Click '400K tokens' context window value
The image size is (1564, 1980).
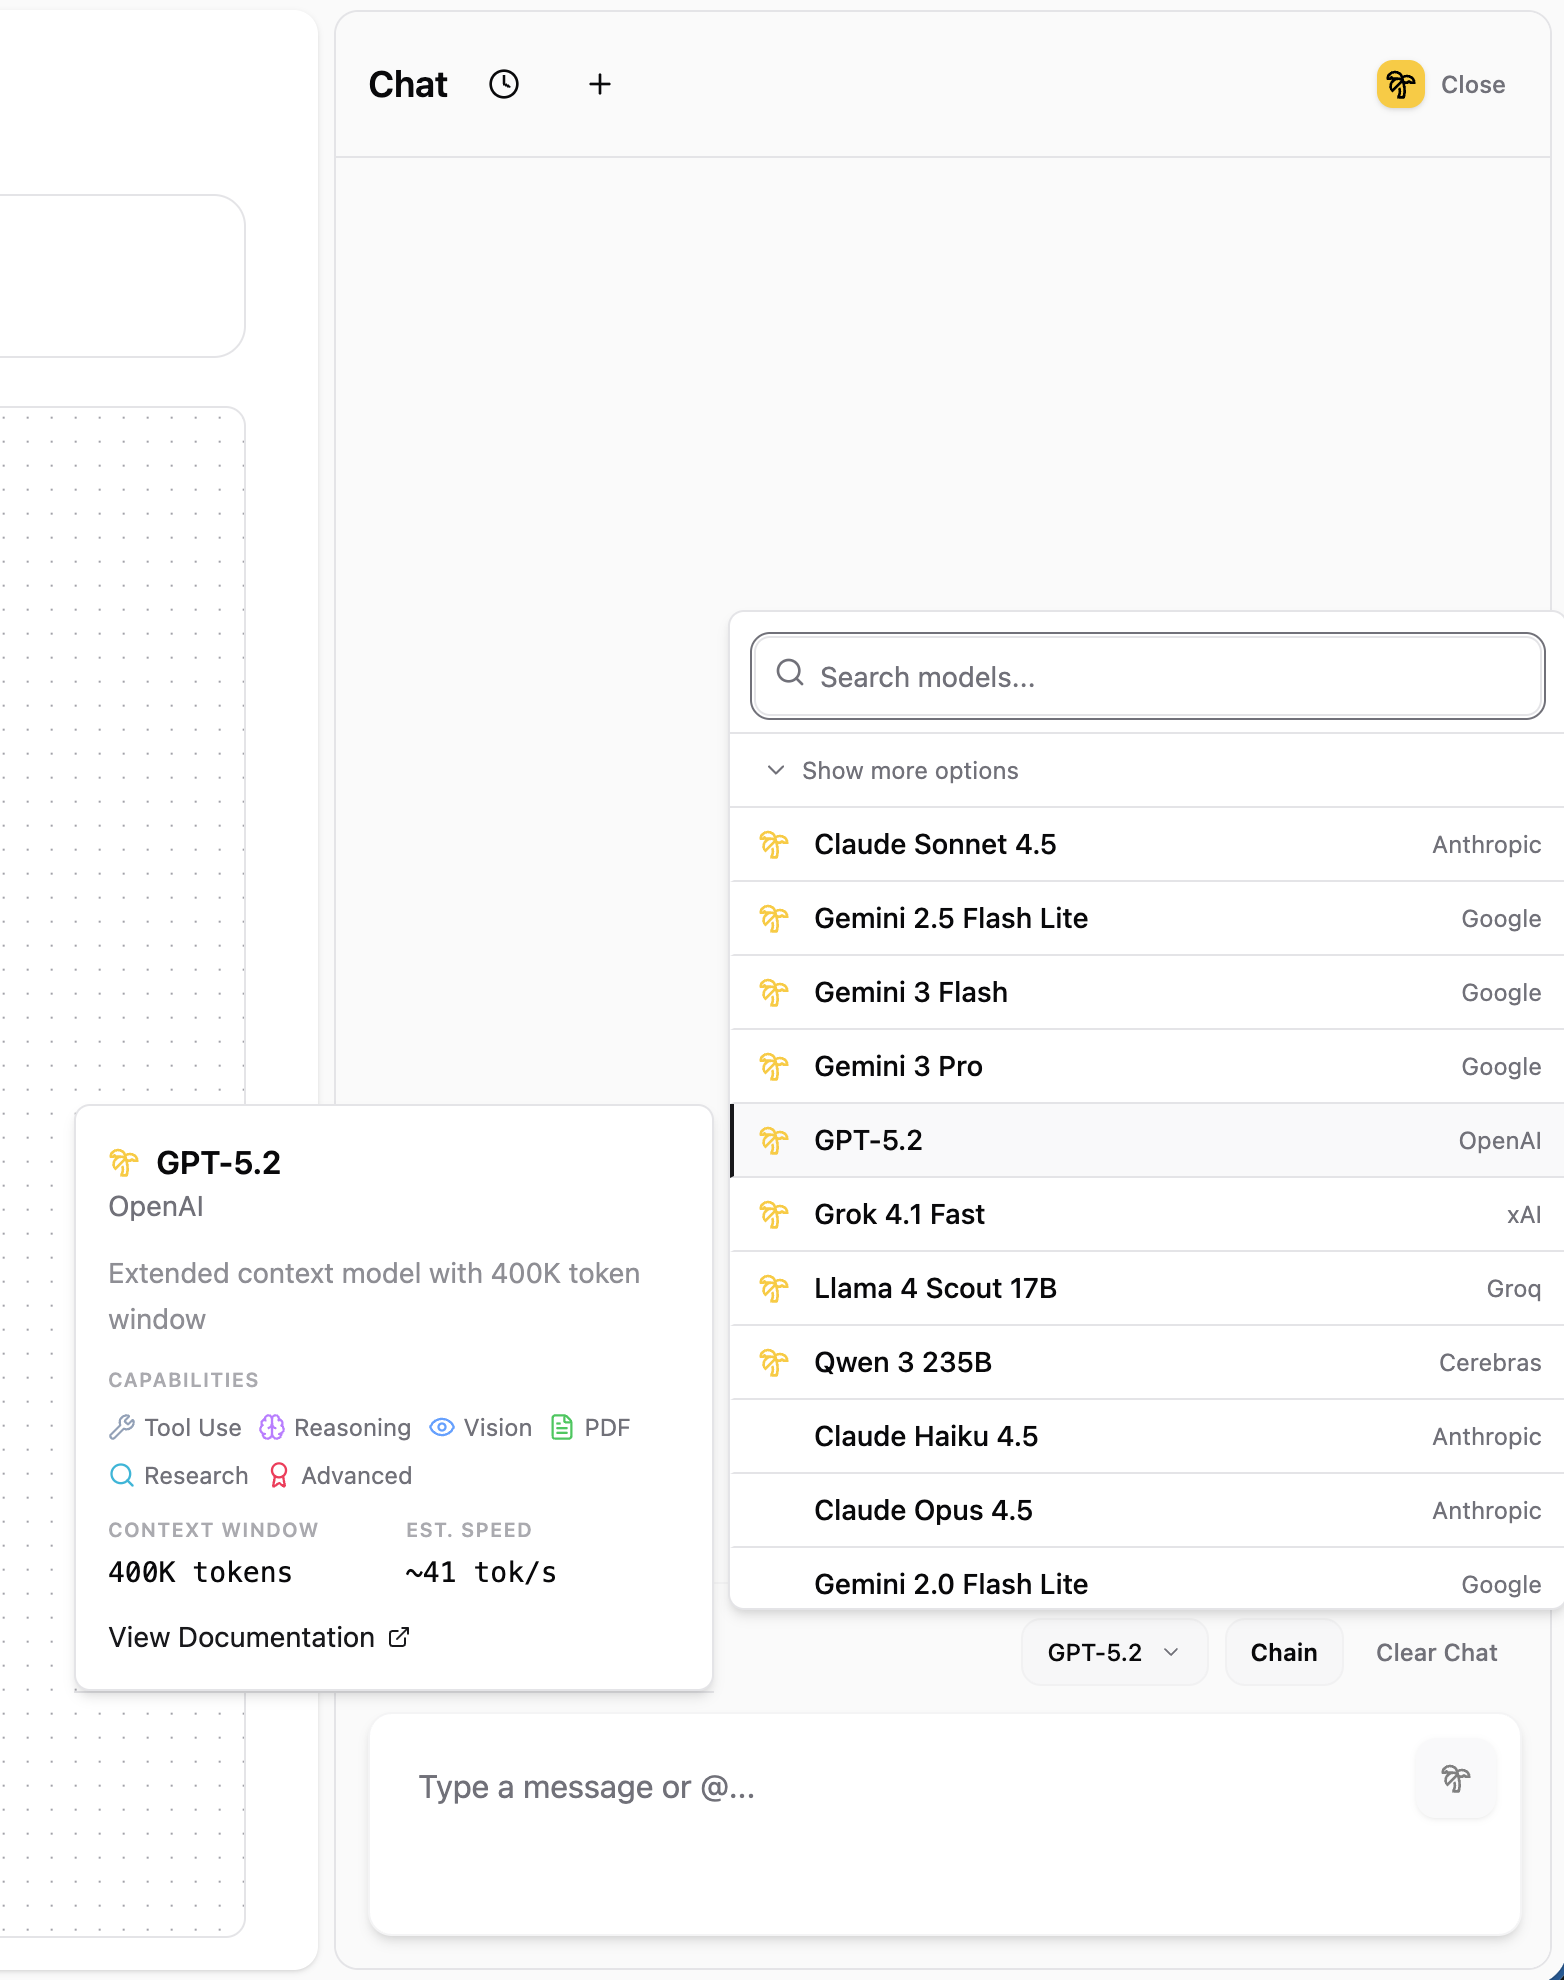pos(200,1572)
